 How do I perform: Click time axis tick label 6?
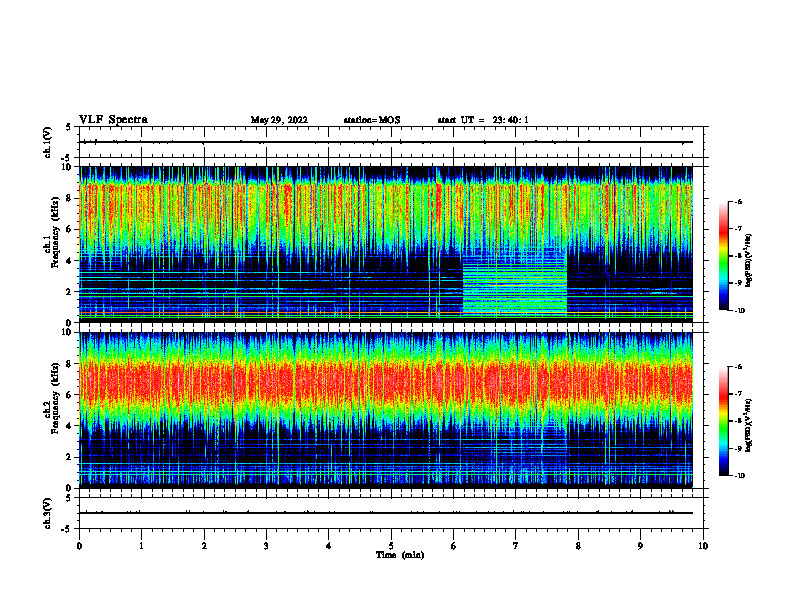[x=454, y=546]
